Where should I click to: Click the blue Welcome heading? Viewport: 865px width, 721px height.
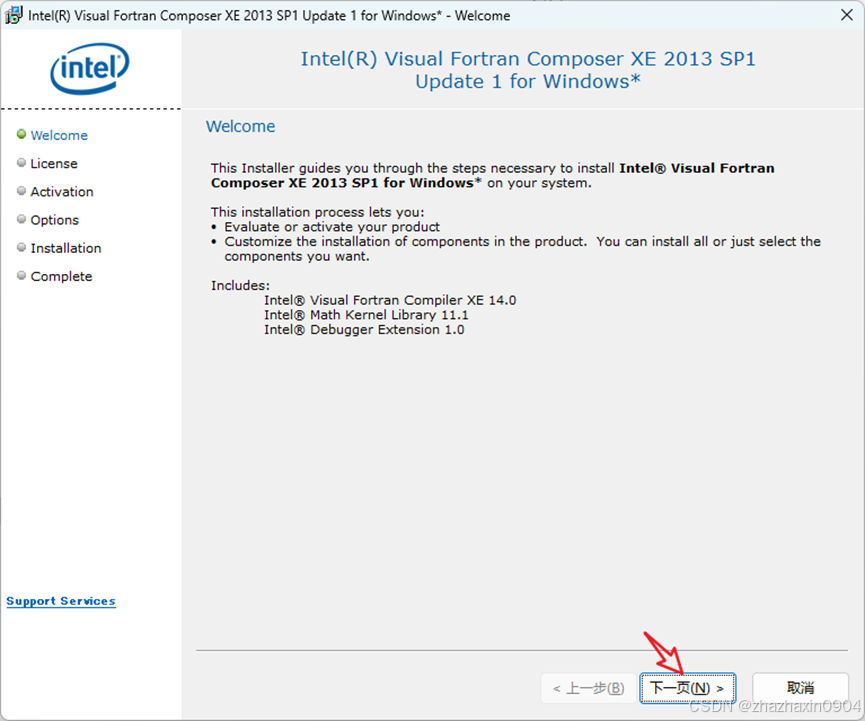[x=241, y=126]
